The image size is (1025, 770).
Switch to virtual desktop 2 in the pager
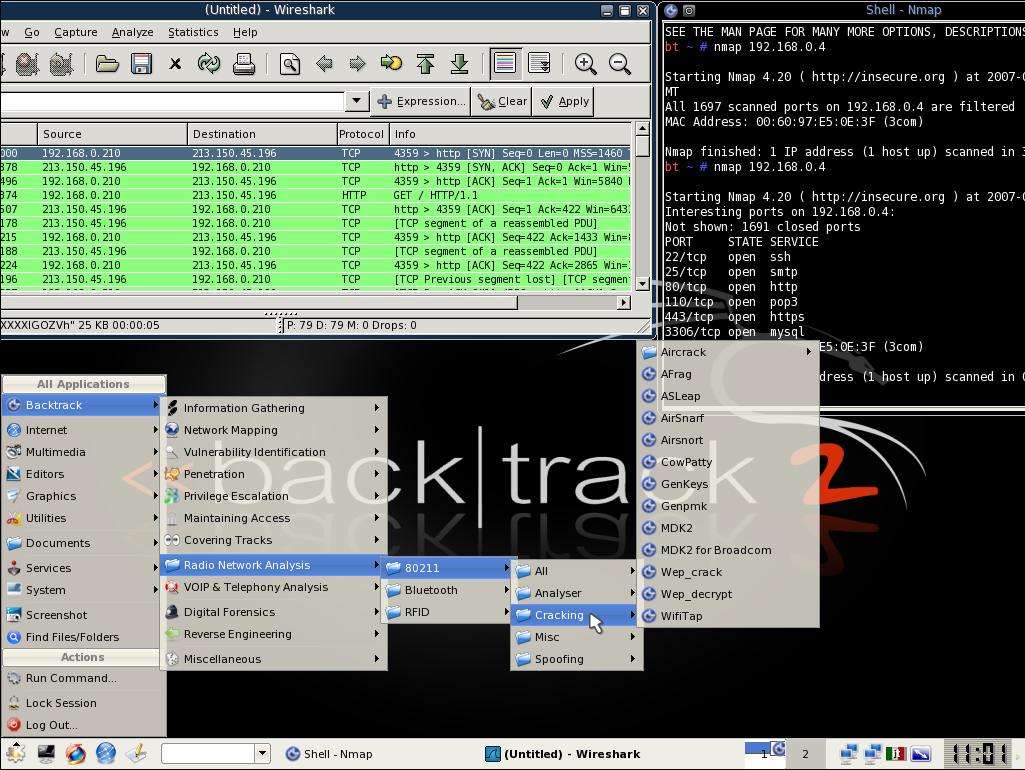pos(805,754)
